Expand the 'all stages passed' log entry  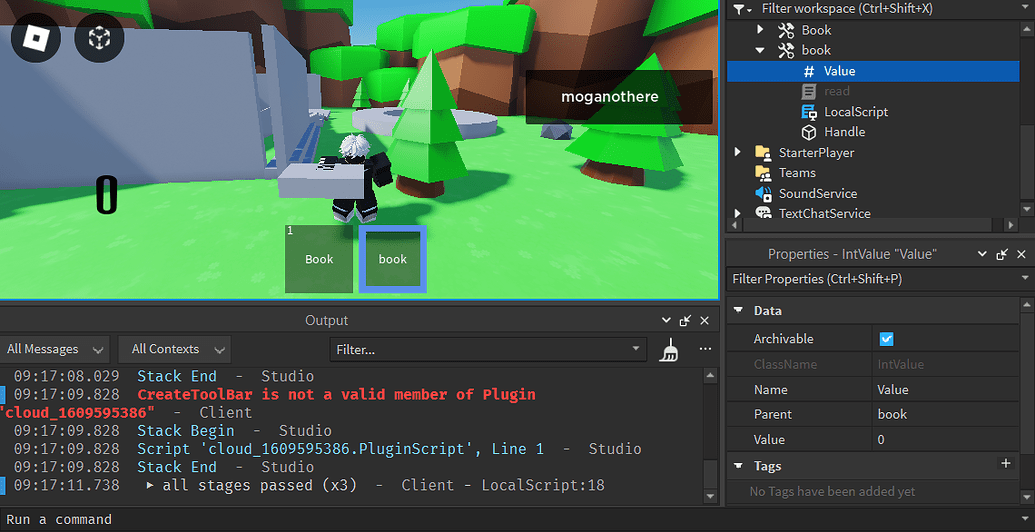[x=150, y=486]
